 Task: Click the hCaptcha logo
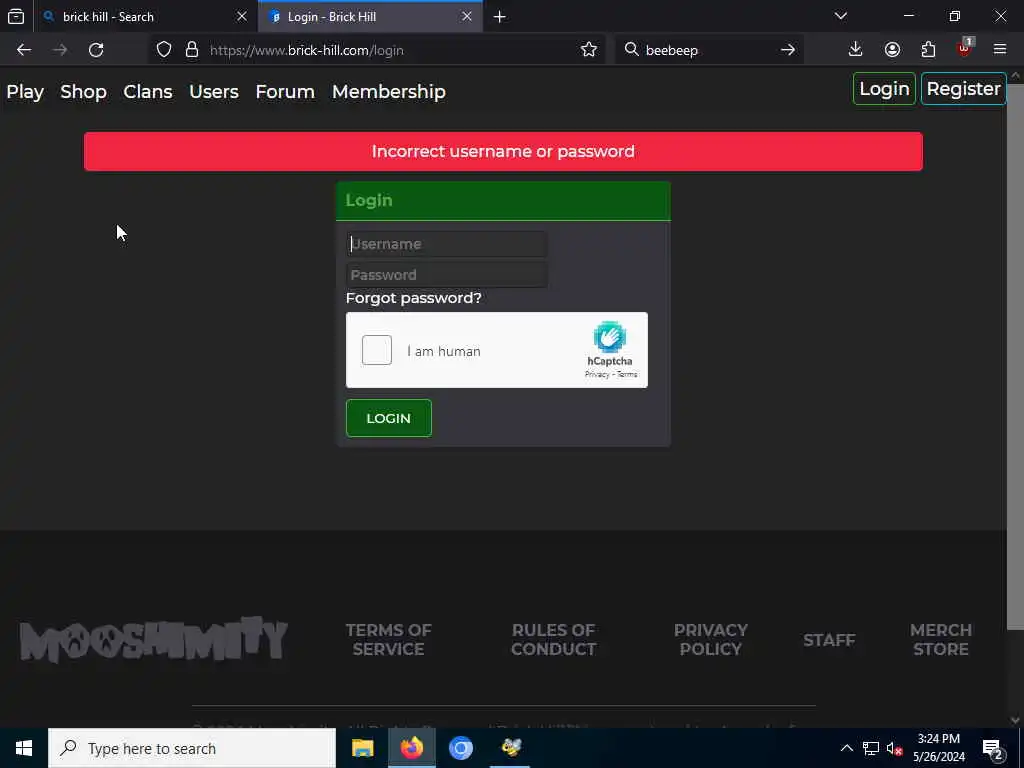[x=609, y=337]
